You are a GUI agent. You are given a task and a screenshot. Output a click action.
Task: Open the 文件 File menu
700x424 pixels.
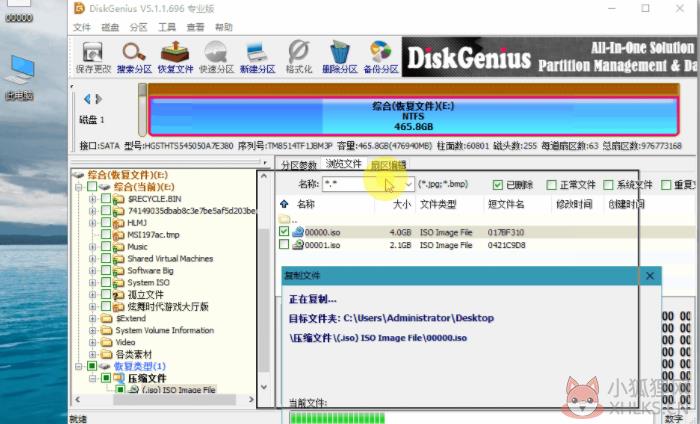click(x=82, y=27)
